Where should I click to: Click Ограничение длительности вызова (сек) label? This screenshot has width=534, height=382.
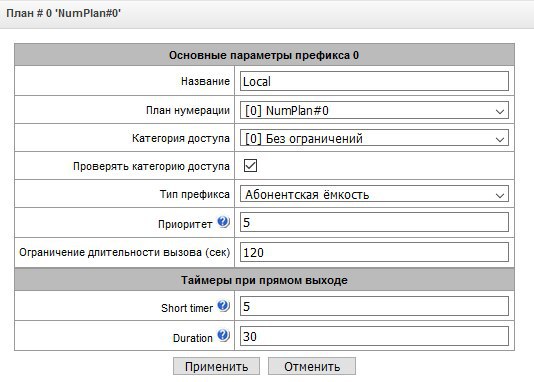coord(125,252)
